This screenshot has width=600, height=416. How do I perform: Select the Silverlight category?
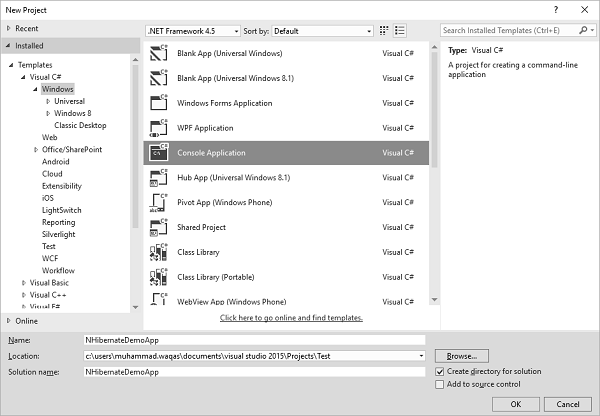(x=59, y=235)
